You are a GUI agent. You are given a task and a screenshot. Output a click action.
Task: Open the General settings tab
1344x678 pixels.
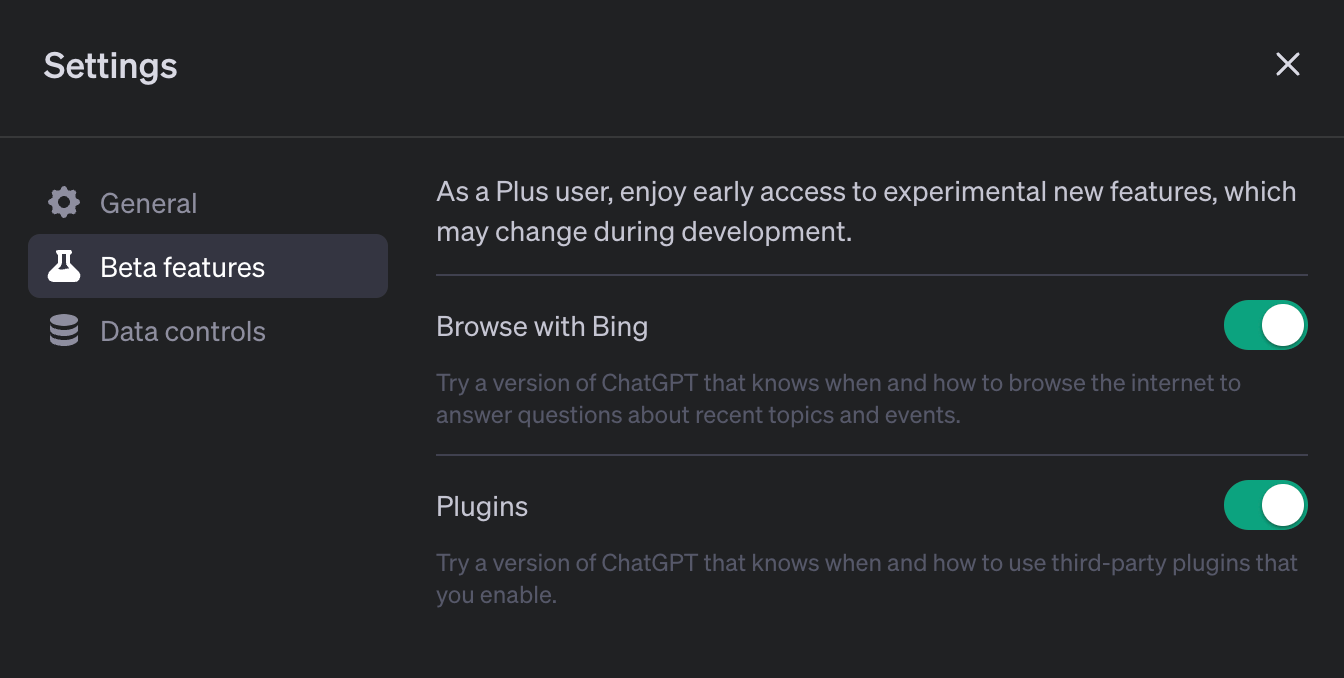[148, 203]
